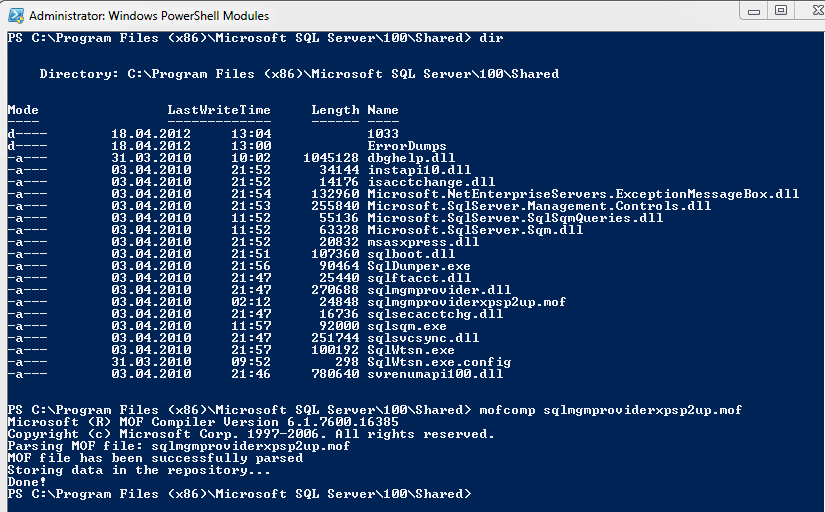Click the Length column header
The height and width of the screenshot is (512, 825).
(x=335, y=110)
